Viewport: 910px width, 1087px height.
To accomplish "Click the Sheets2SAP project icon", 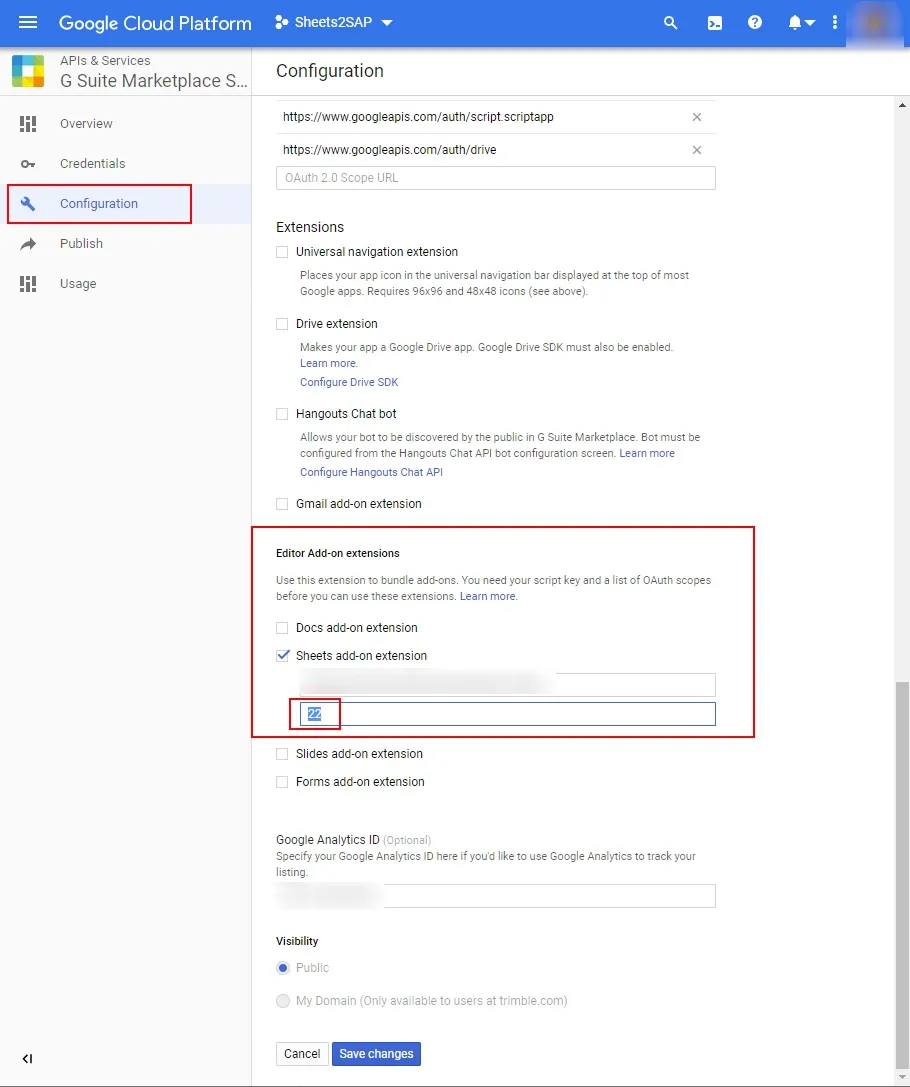I will point(281,22).
